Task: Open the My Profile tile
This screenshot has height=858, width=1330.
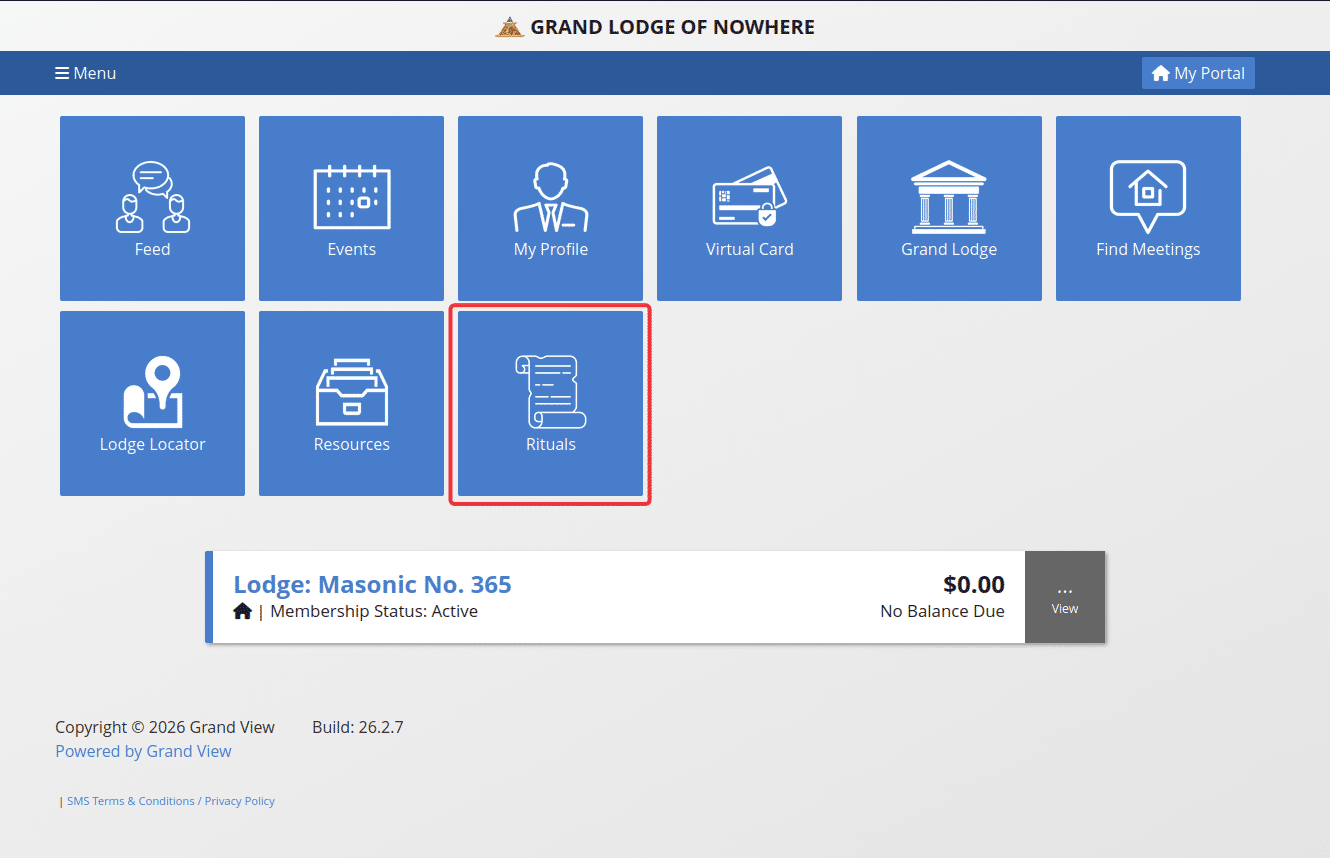Action: tap(550, 208)
